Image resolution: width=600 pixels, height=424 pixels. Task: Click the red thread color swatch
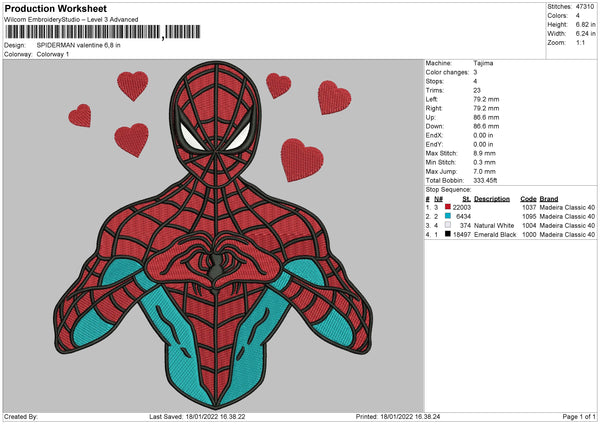(x=448, y=206)
